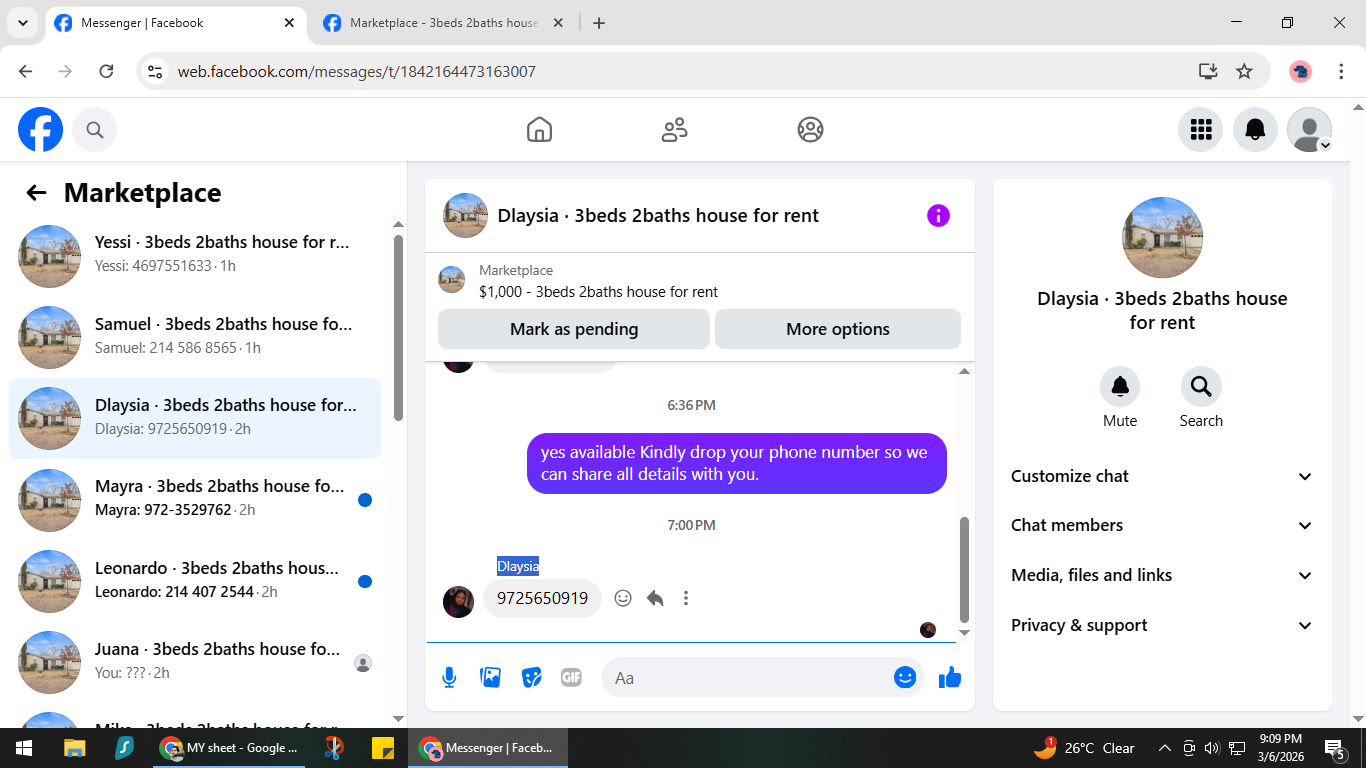The image size is (1366, 768).
Task: Choose a GIF with the GIF icon
Action: (x=571, y=678)
